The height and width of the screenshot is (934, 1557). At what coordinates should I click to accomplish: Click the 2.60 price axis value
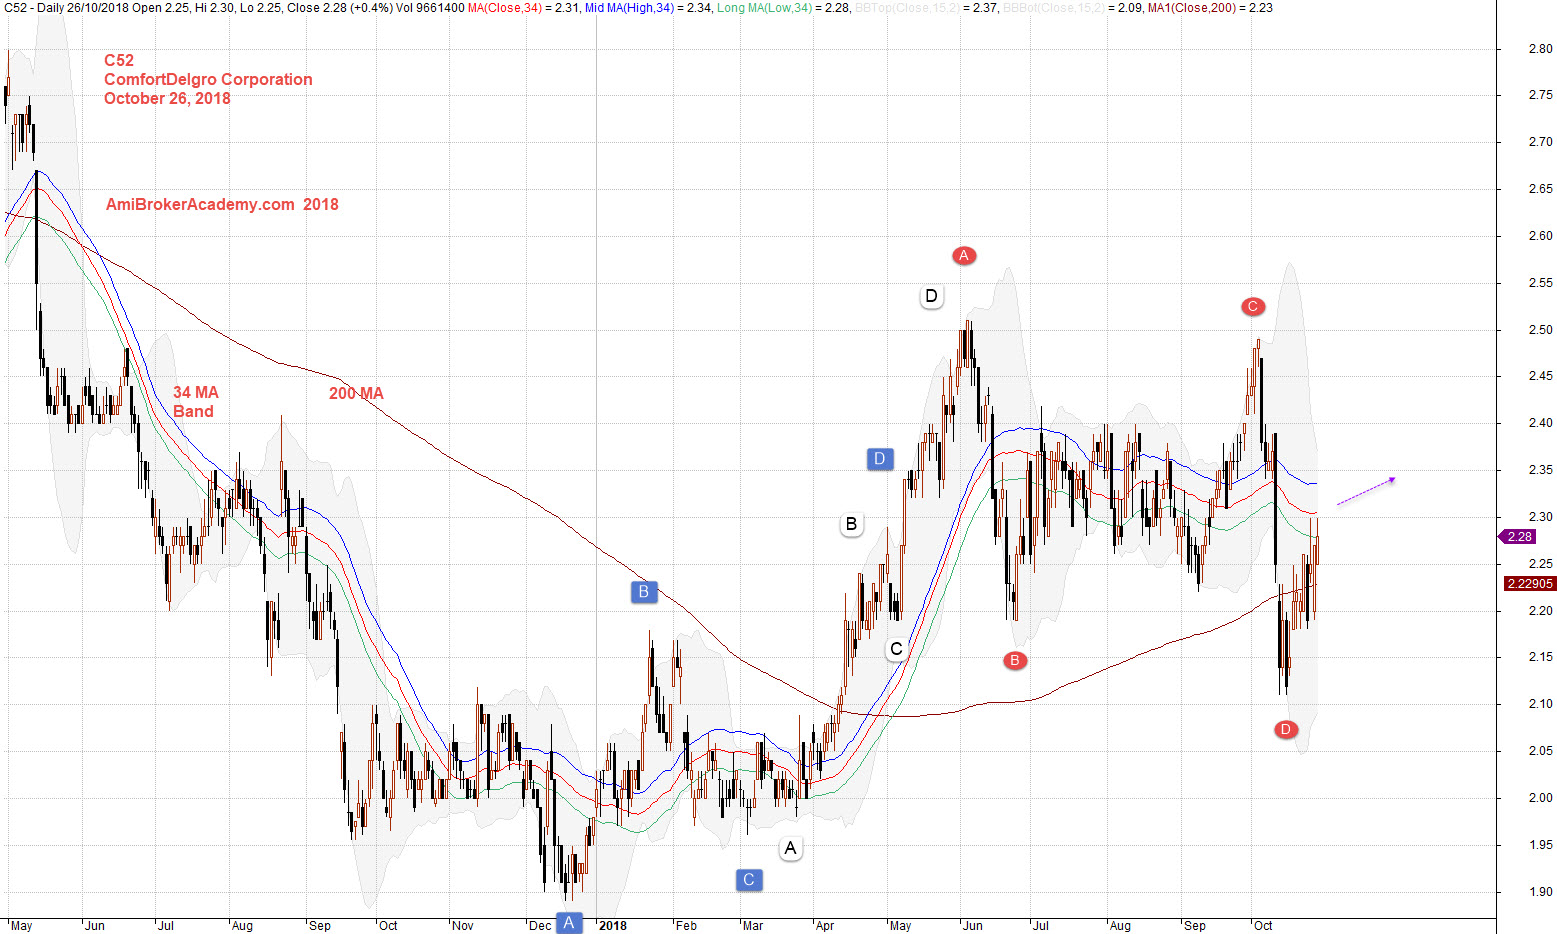pyautogui.click(x=1540, y=236)
